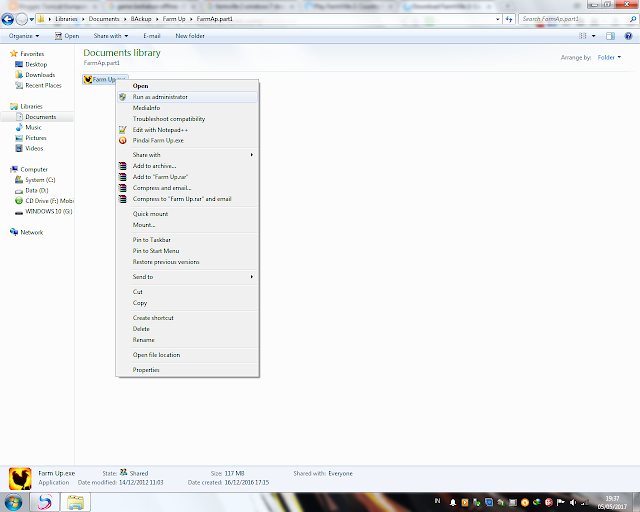Click the Change your view icon
This screenshot has height=512, width=640.
582,36
